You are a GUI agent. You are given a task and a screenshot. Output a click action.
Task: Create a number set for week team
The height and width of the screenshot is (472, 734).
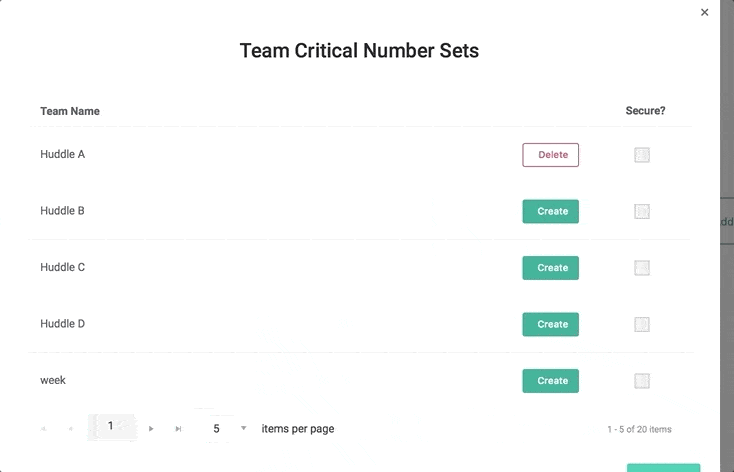coord(550,381)
